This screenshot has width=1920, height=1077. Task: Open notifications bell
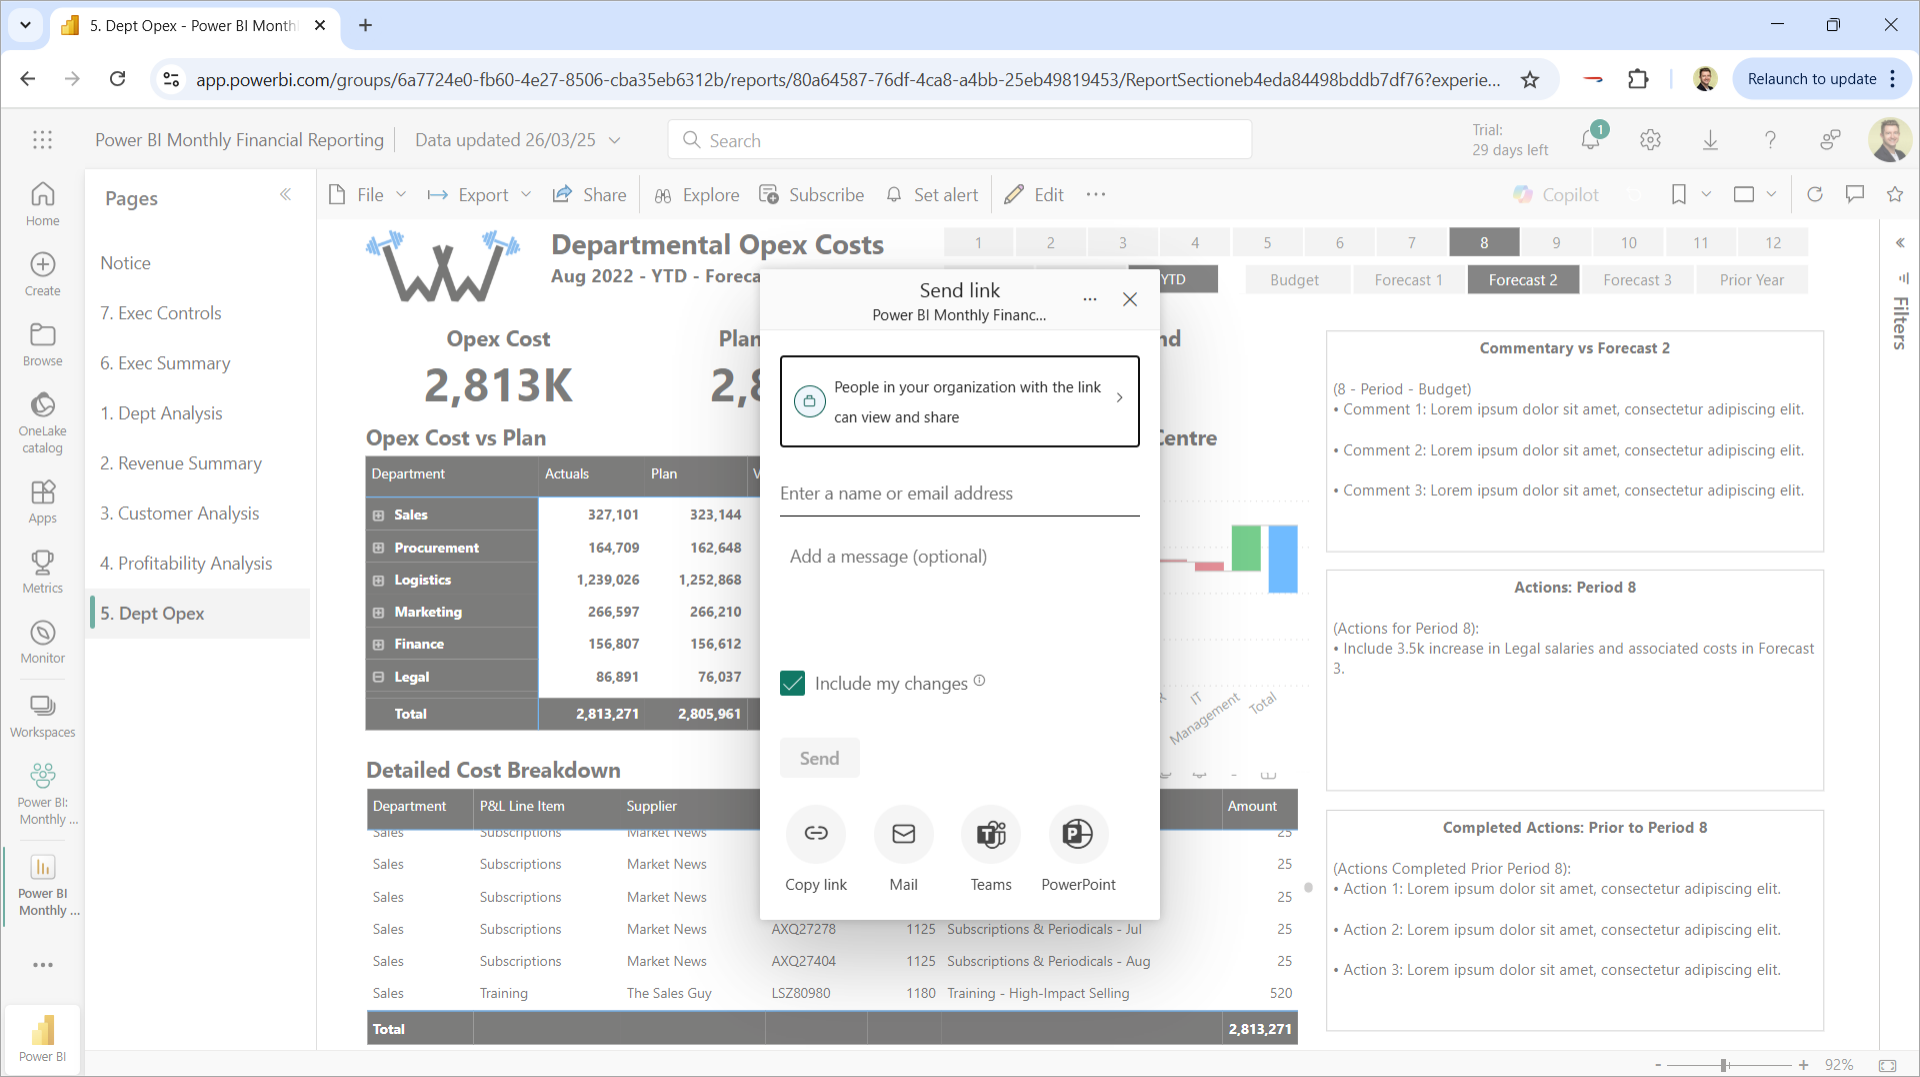click(1591, 140)
